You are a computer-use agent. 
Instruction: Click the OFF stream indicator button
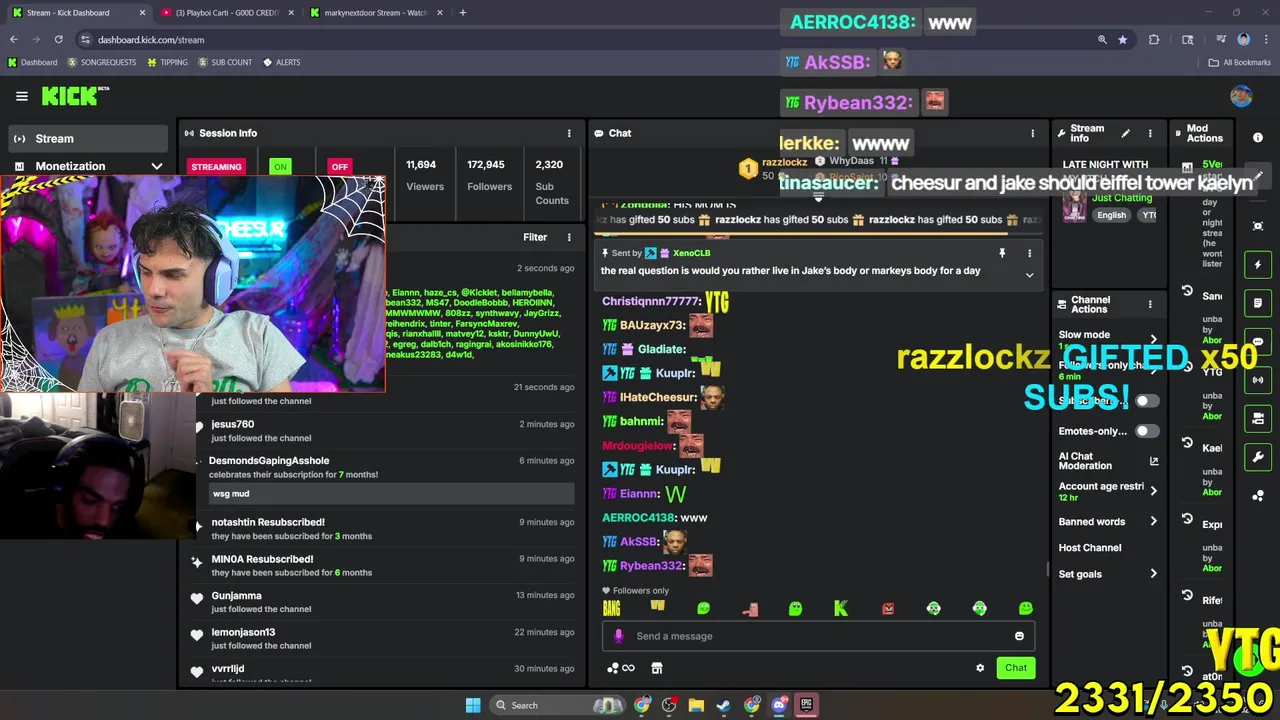[x=340, y=167]
